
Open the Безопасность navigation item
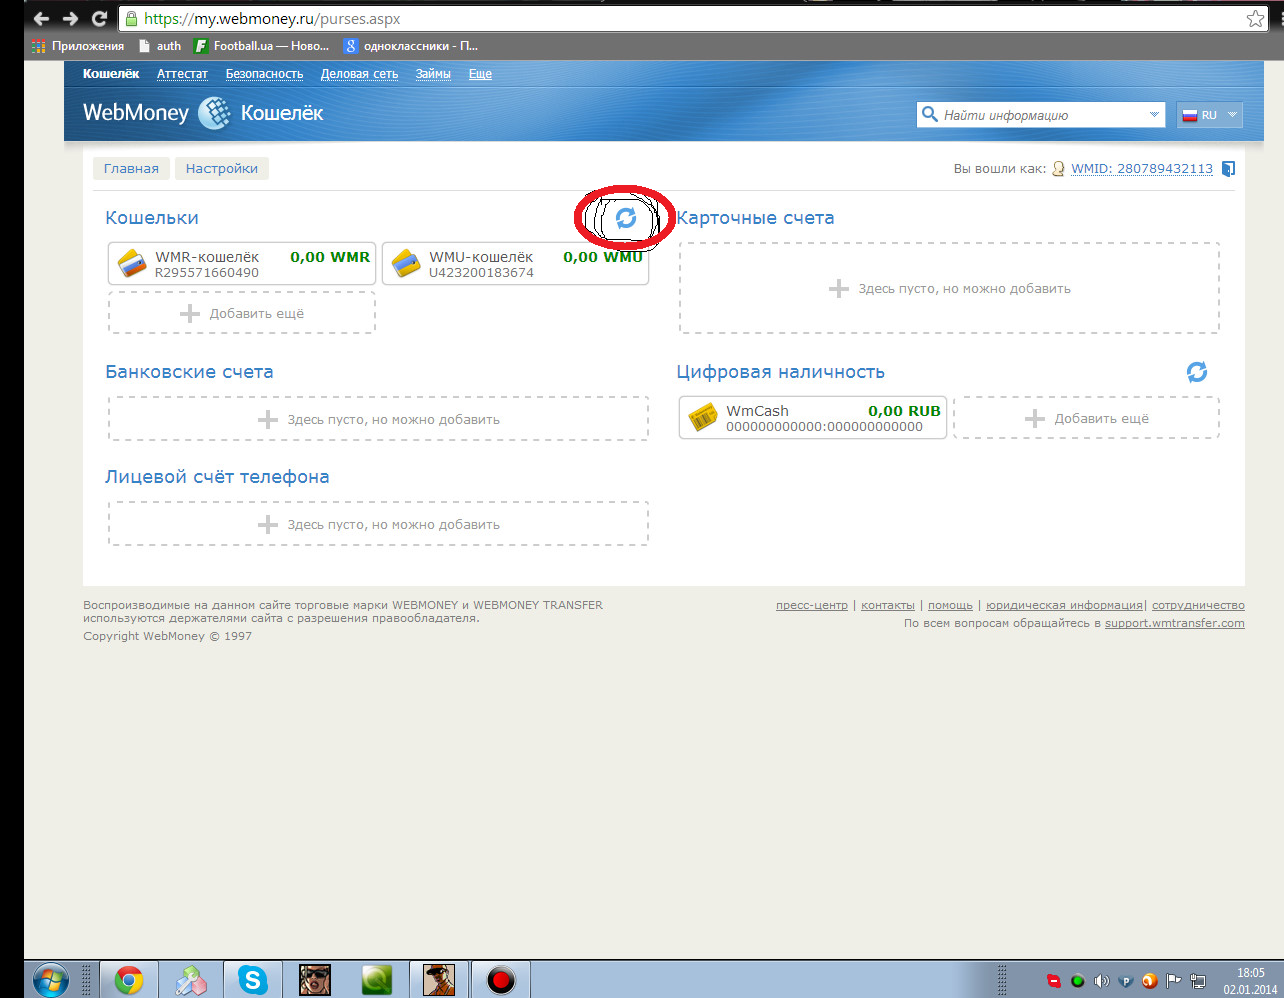(x=264, y=74)
